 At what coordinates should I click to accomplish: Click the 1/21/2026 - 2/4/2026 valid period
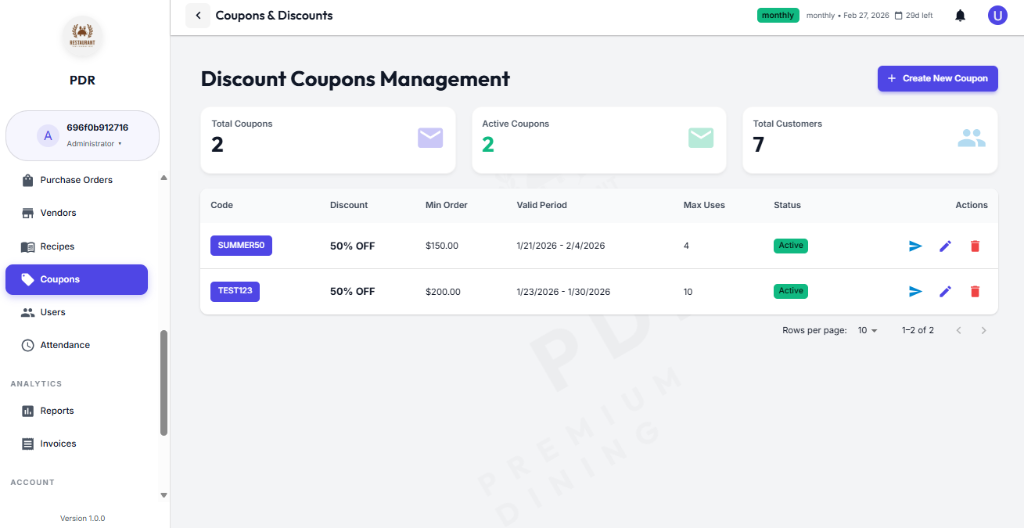point(560,246)
